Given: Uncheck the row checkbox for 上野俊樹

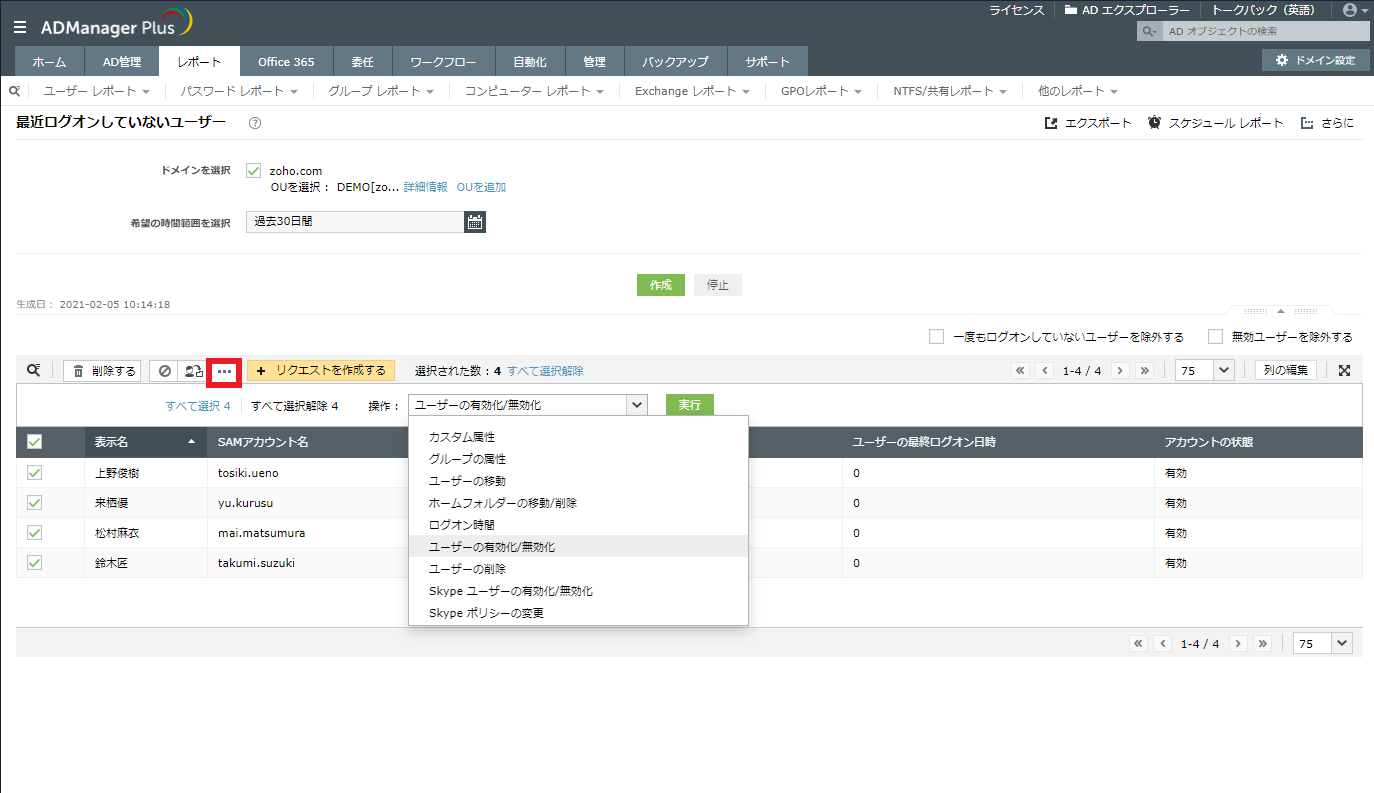Looking at the screenshot, I should (x=34, y=473).
